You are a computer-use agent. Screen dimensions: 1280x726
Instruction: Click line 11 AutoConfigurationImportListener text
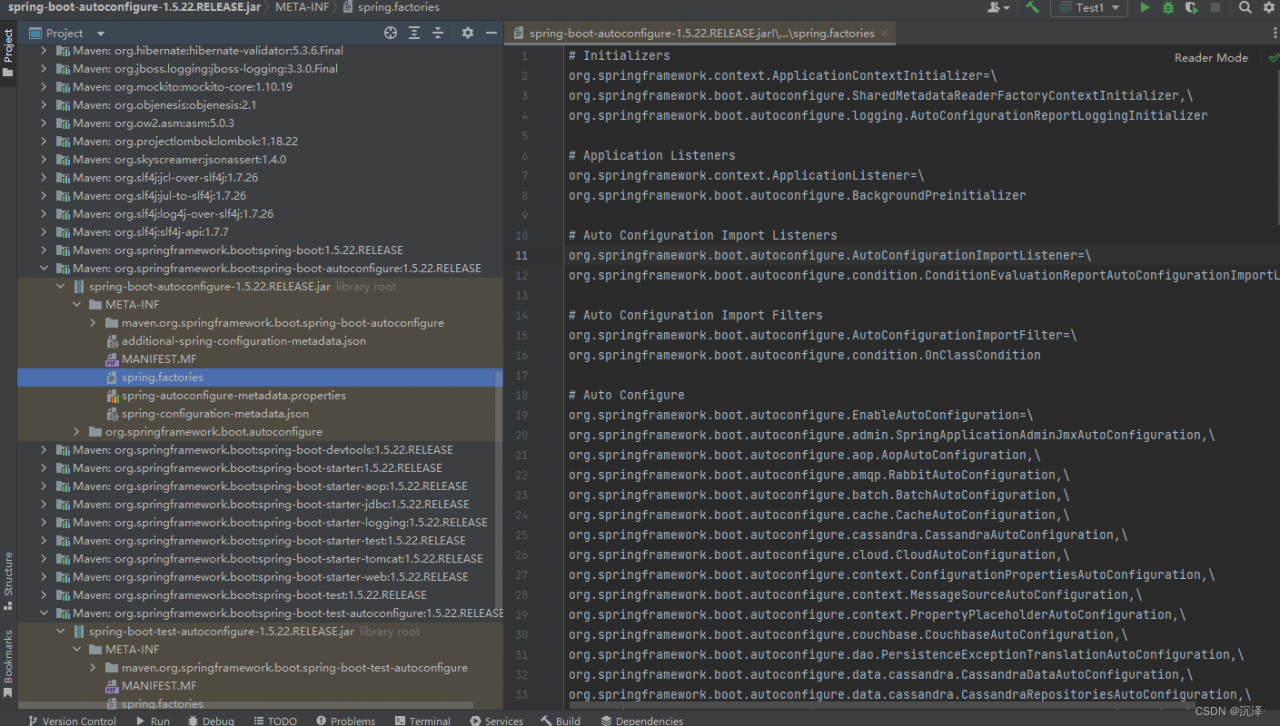coord(830,255)
